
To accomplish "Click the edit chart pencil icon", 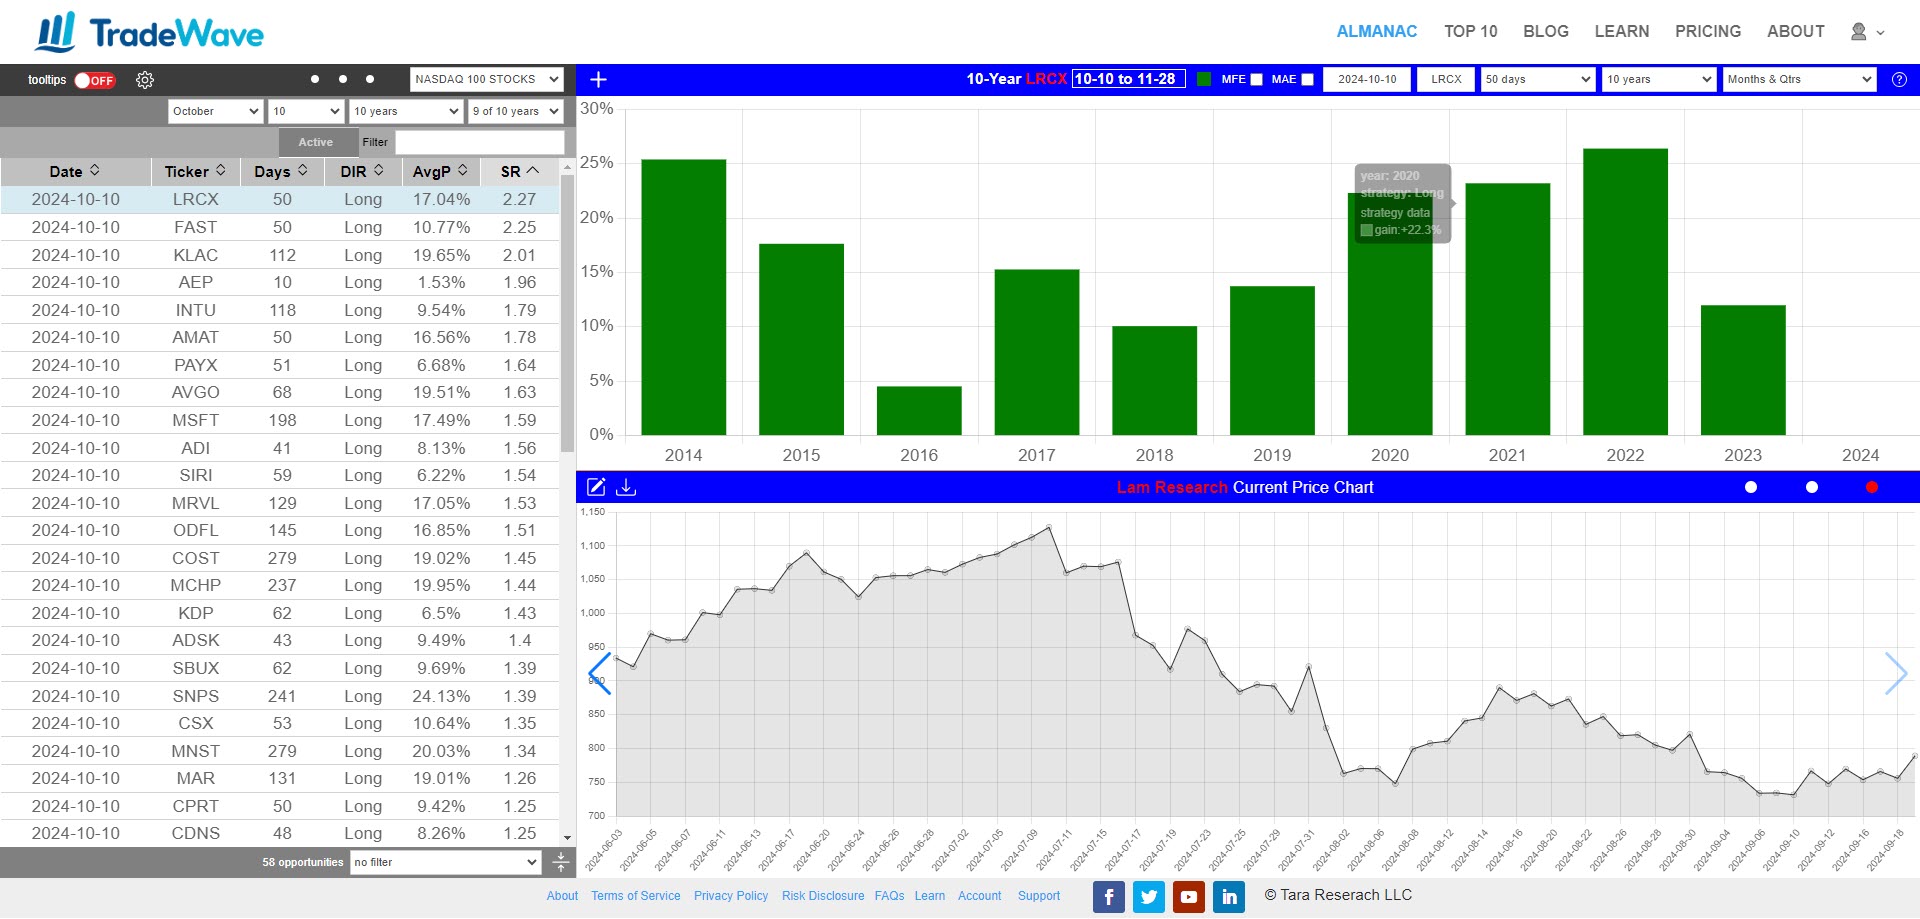I will click(x=596, y=487).
